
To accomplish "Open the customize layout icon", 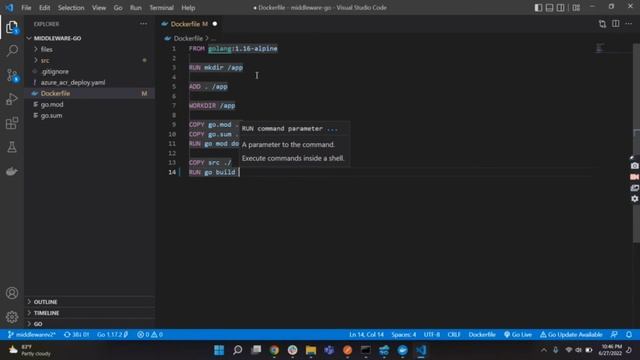I will click(x=576, y=7).
